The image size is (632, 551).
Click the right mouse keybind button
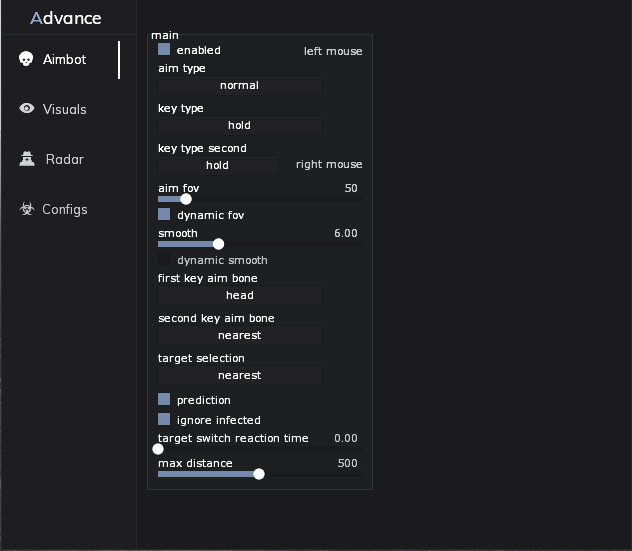[329, 165]
